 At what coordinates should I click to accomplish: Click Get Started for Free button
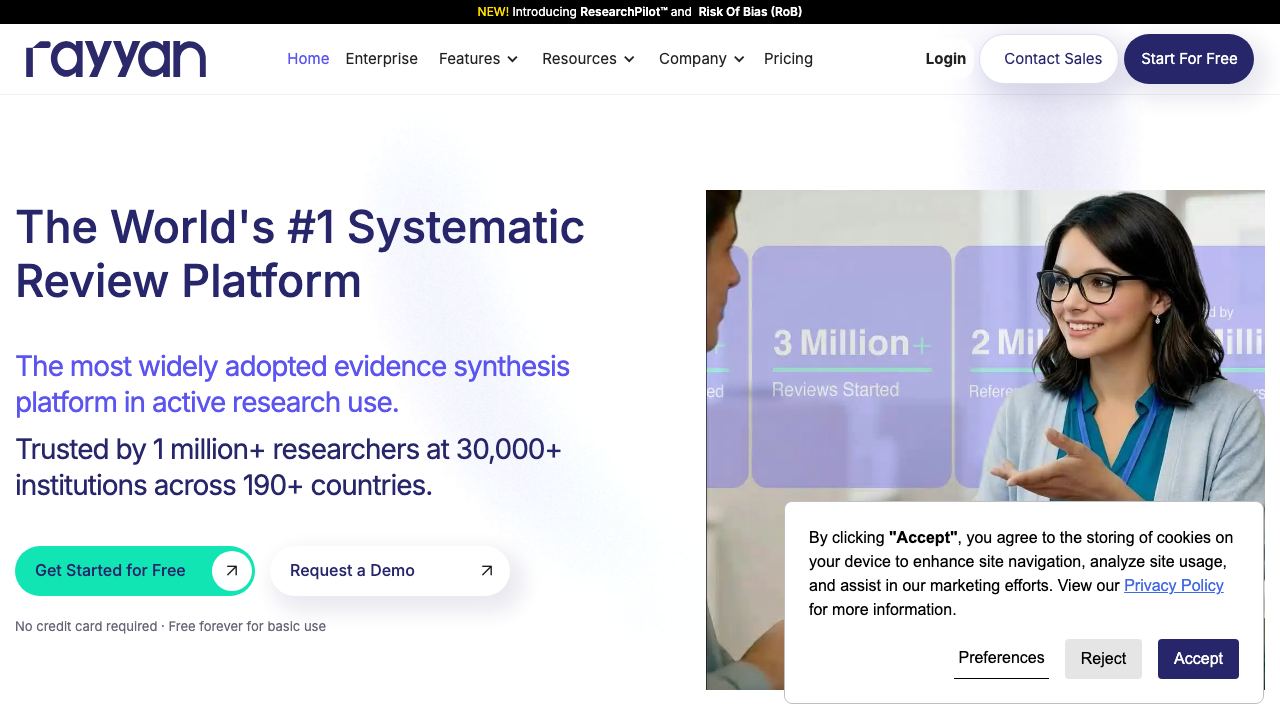coord(135,571)
